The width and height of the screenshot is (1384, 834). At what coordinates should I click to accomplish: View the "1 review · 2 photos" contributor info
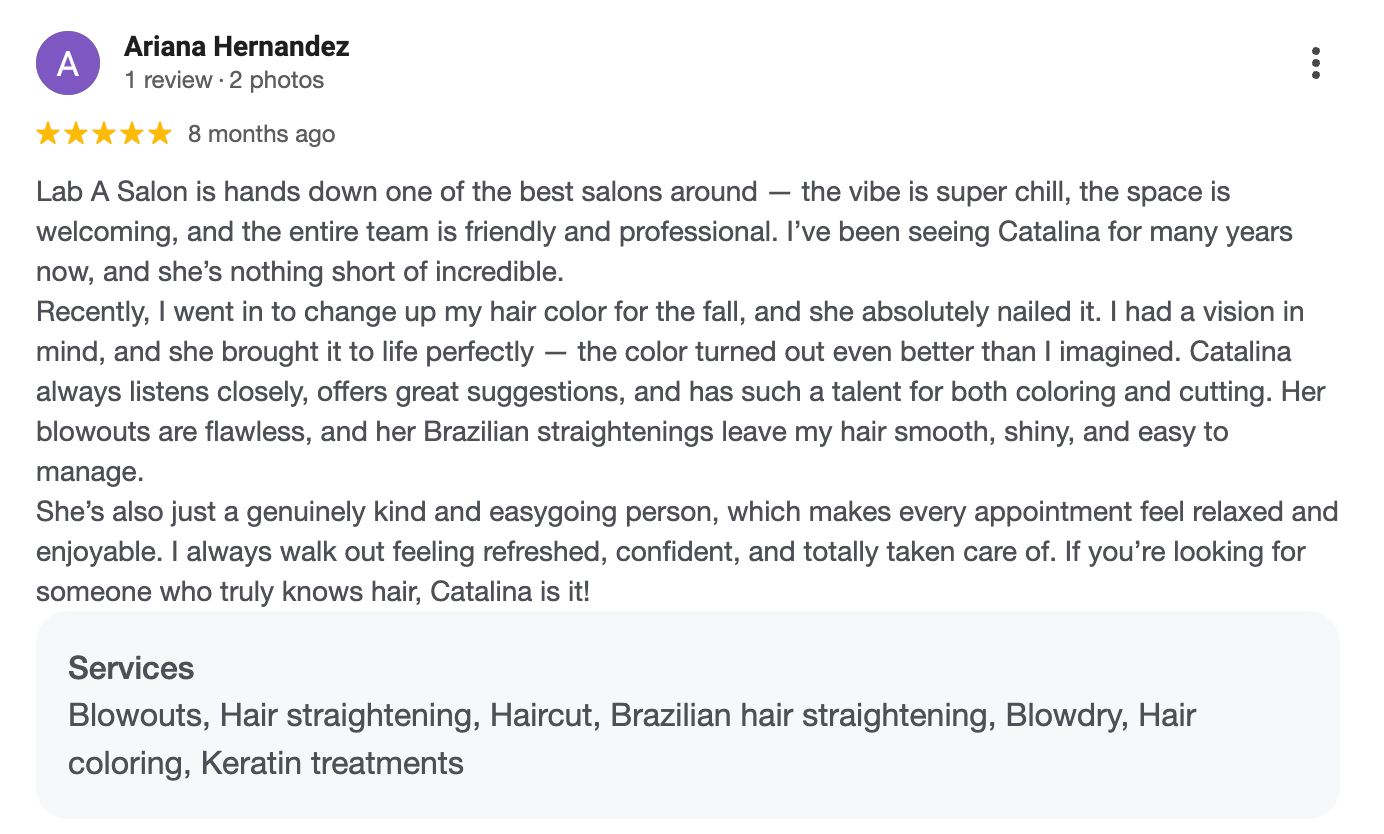pyautogui.click(x=224, y=80)
